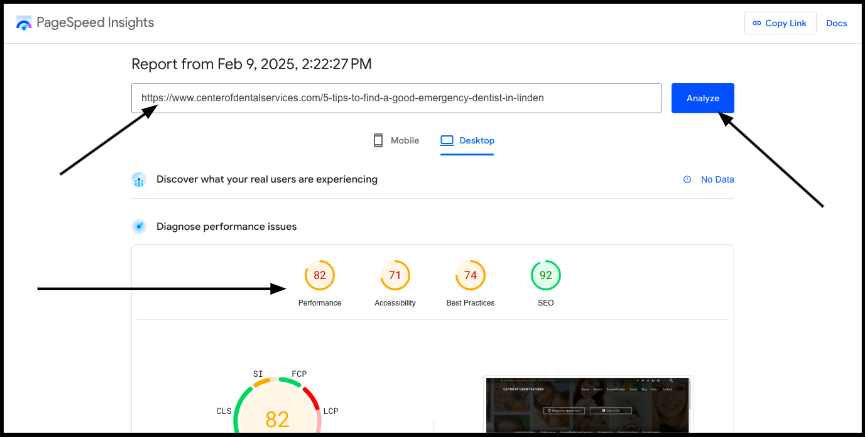This screenshot has width=865, height=437.
Task: Click the large 82 performance gauge
Action: [x=277, y=407]
